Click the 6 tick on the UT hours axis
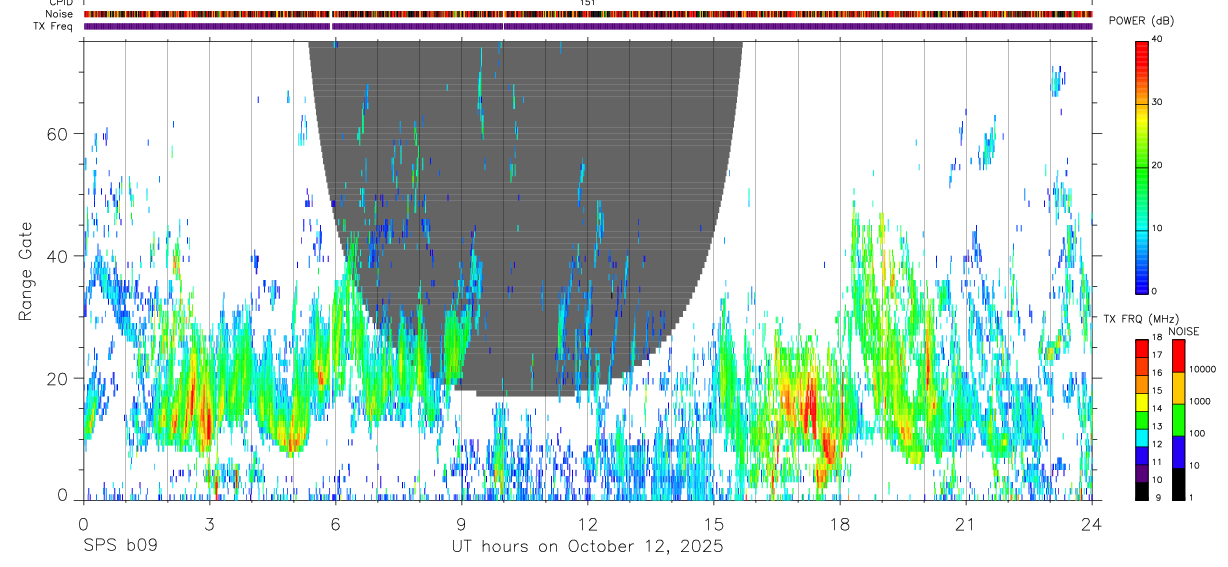This screenshot has height=567, width=1228. pyautogui.click(x=335, y=523)
